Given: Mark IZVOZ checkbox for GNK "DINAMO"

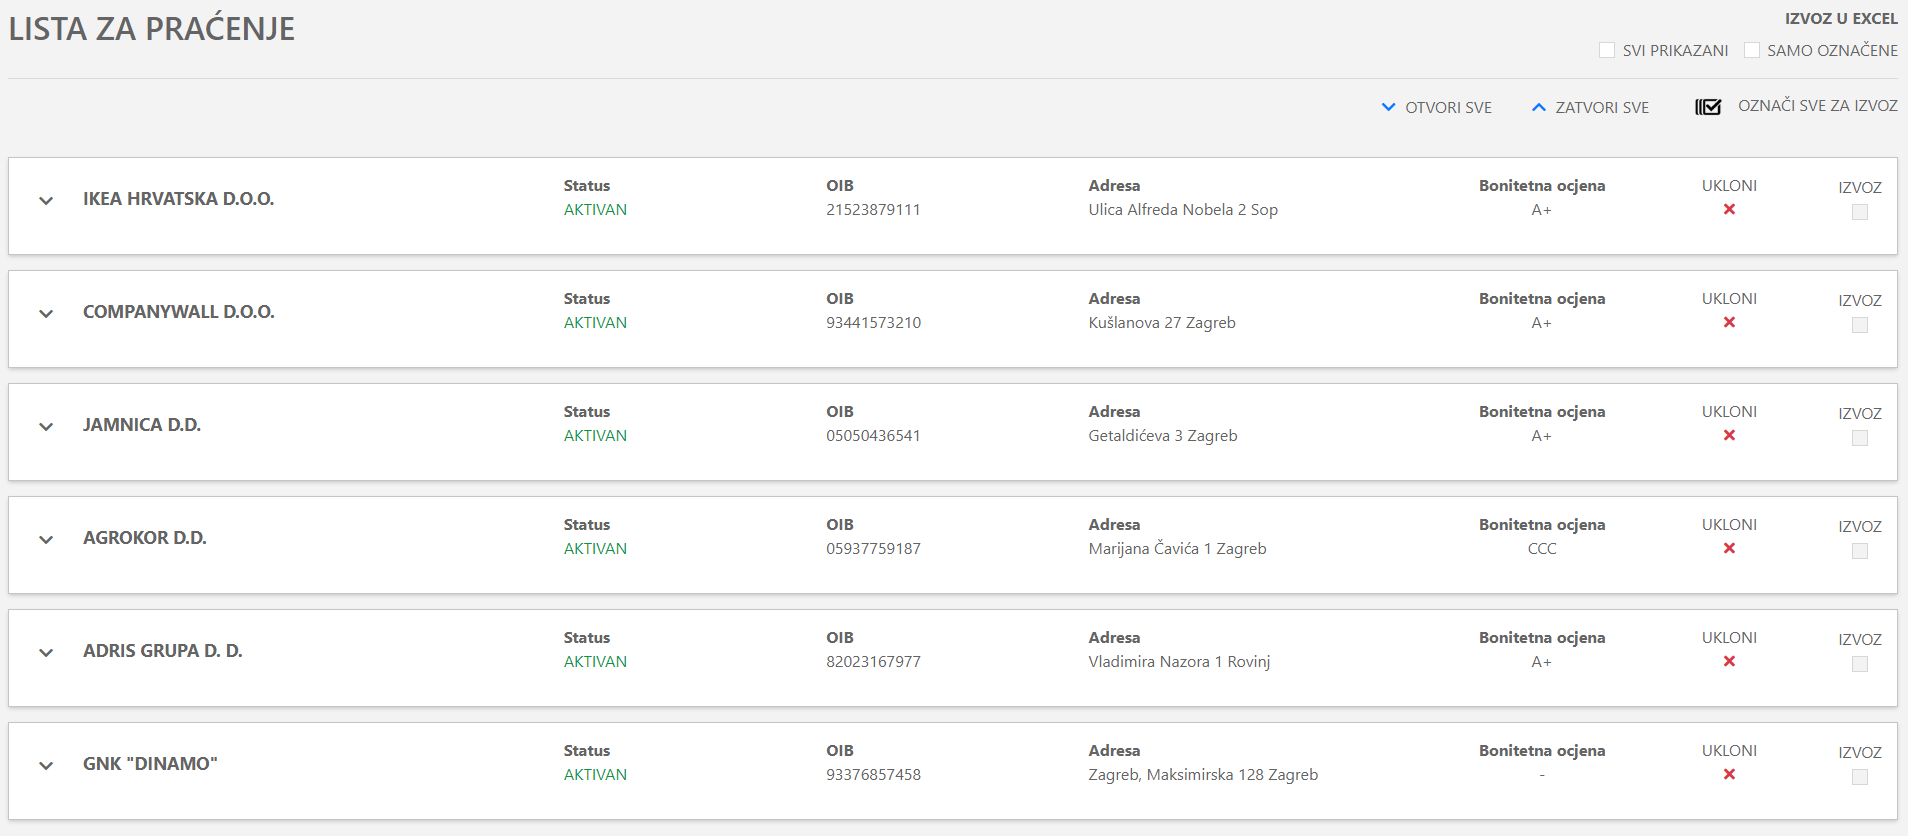Looking at the screenshot, I should (x=1860, y=777).
